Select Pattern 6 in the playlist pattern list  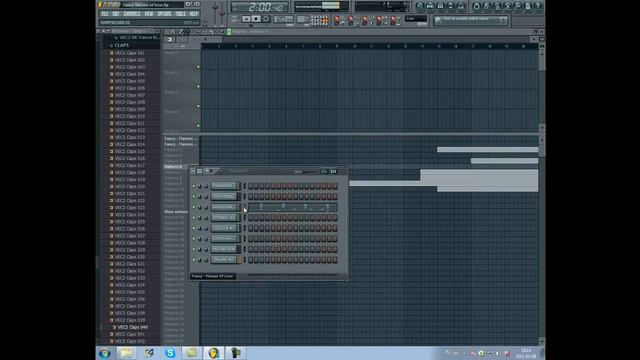click(x=173, y=167)
